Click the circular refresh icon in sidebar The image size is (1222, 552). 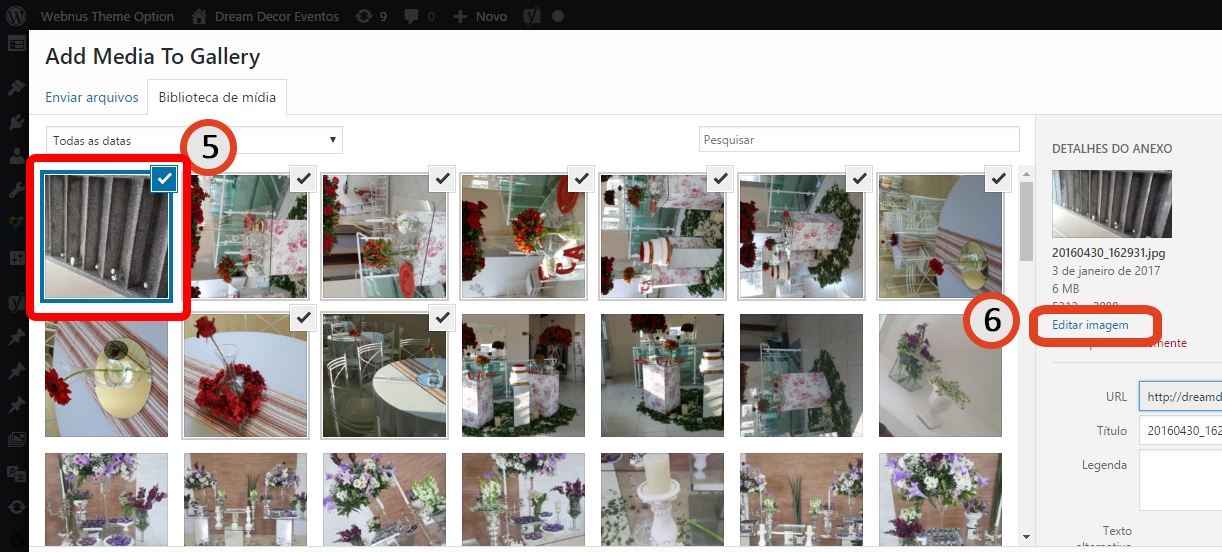16,506
